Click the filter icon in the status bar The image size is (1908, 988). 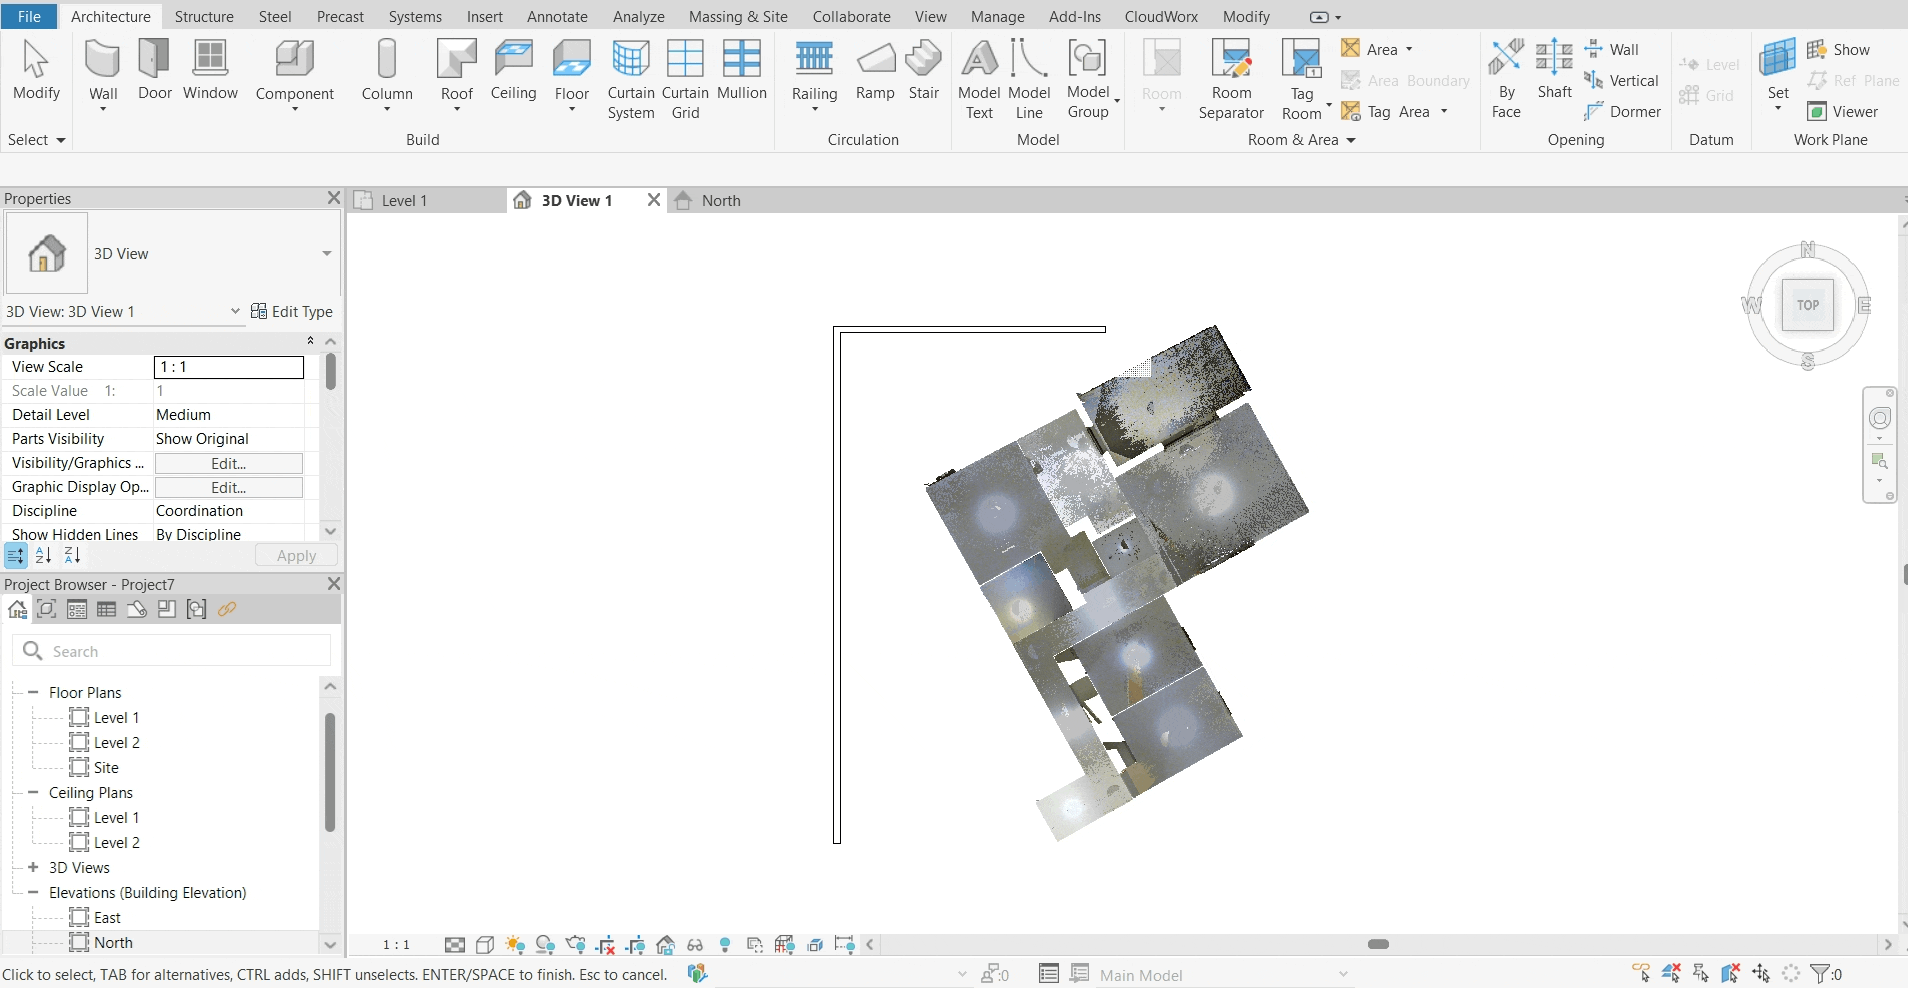click(1820, 974)
